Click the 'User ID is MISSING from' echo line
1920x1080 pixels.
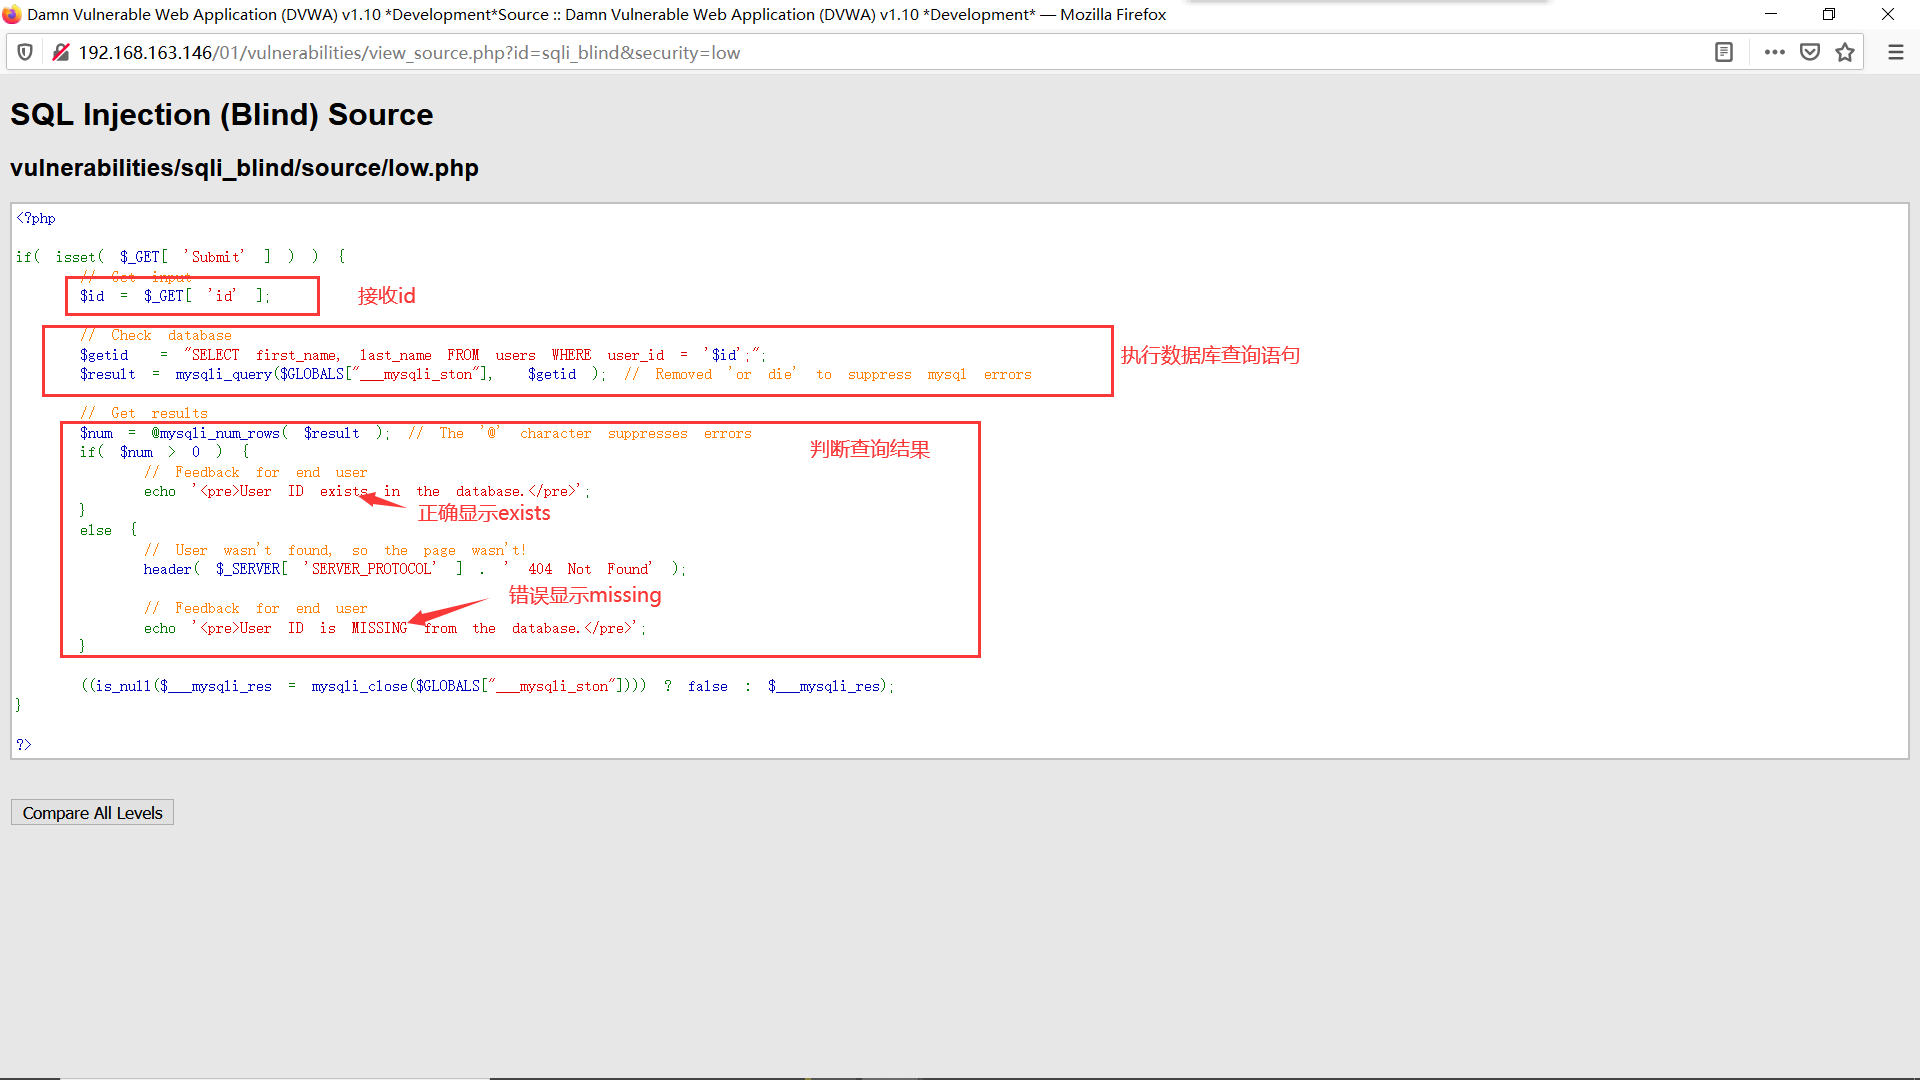[395, 628]
